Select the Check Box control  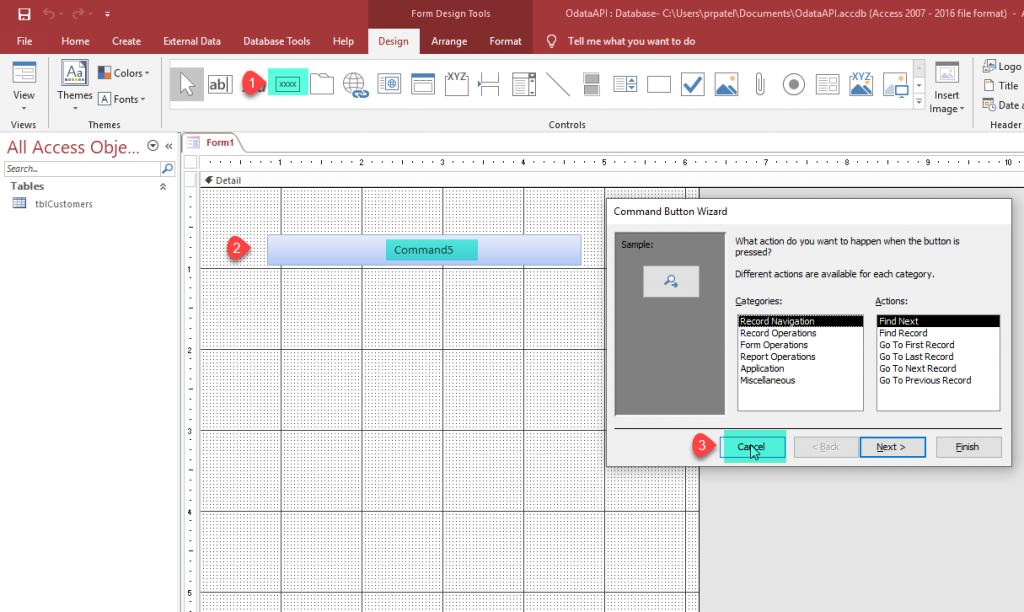[x=693, y=85]
